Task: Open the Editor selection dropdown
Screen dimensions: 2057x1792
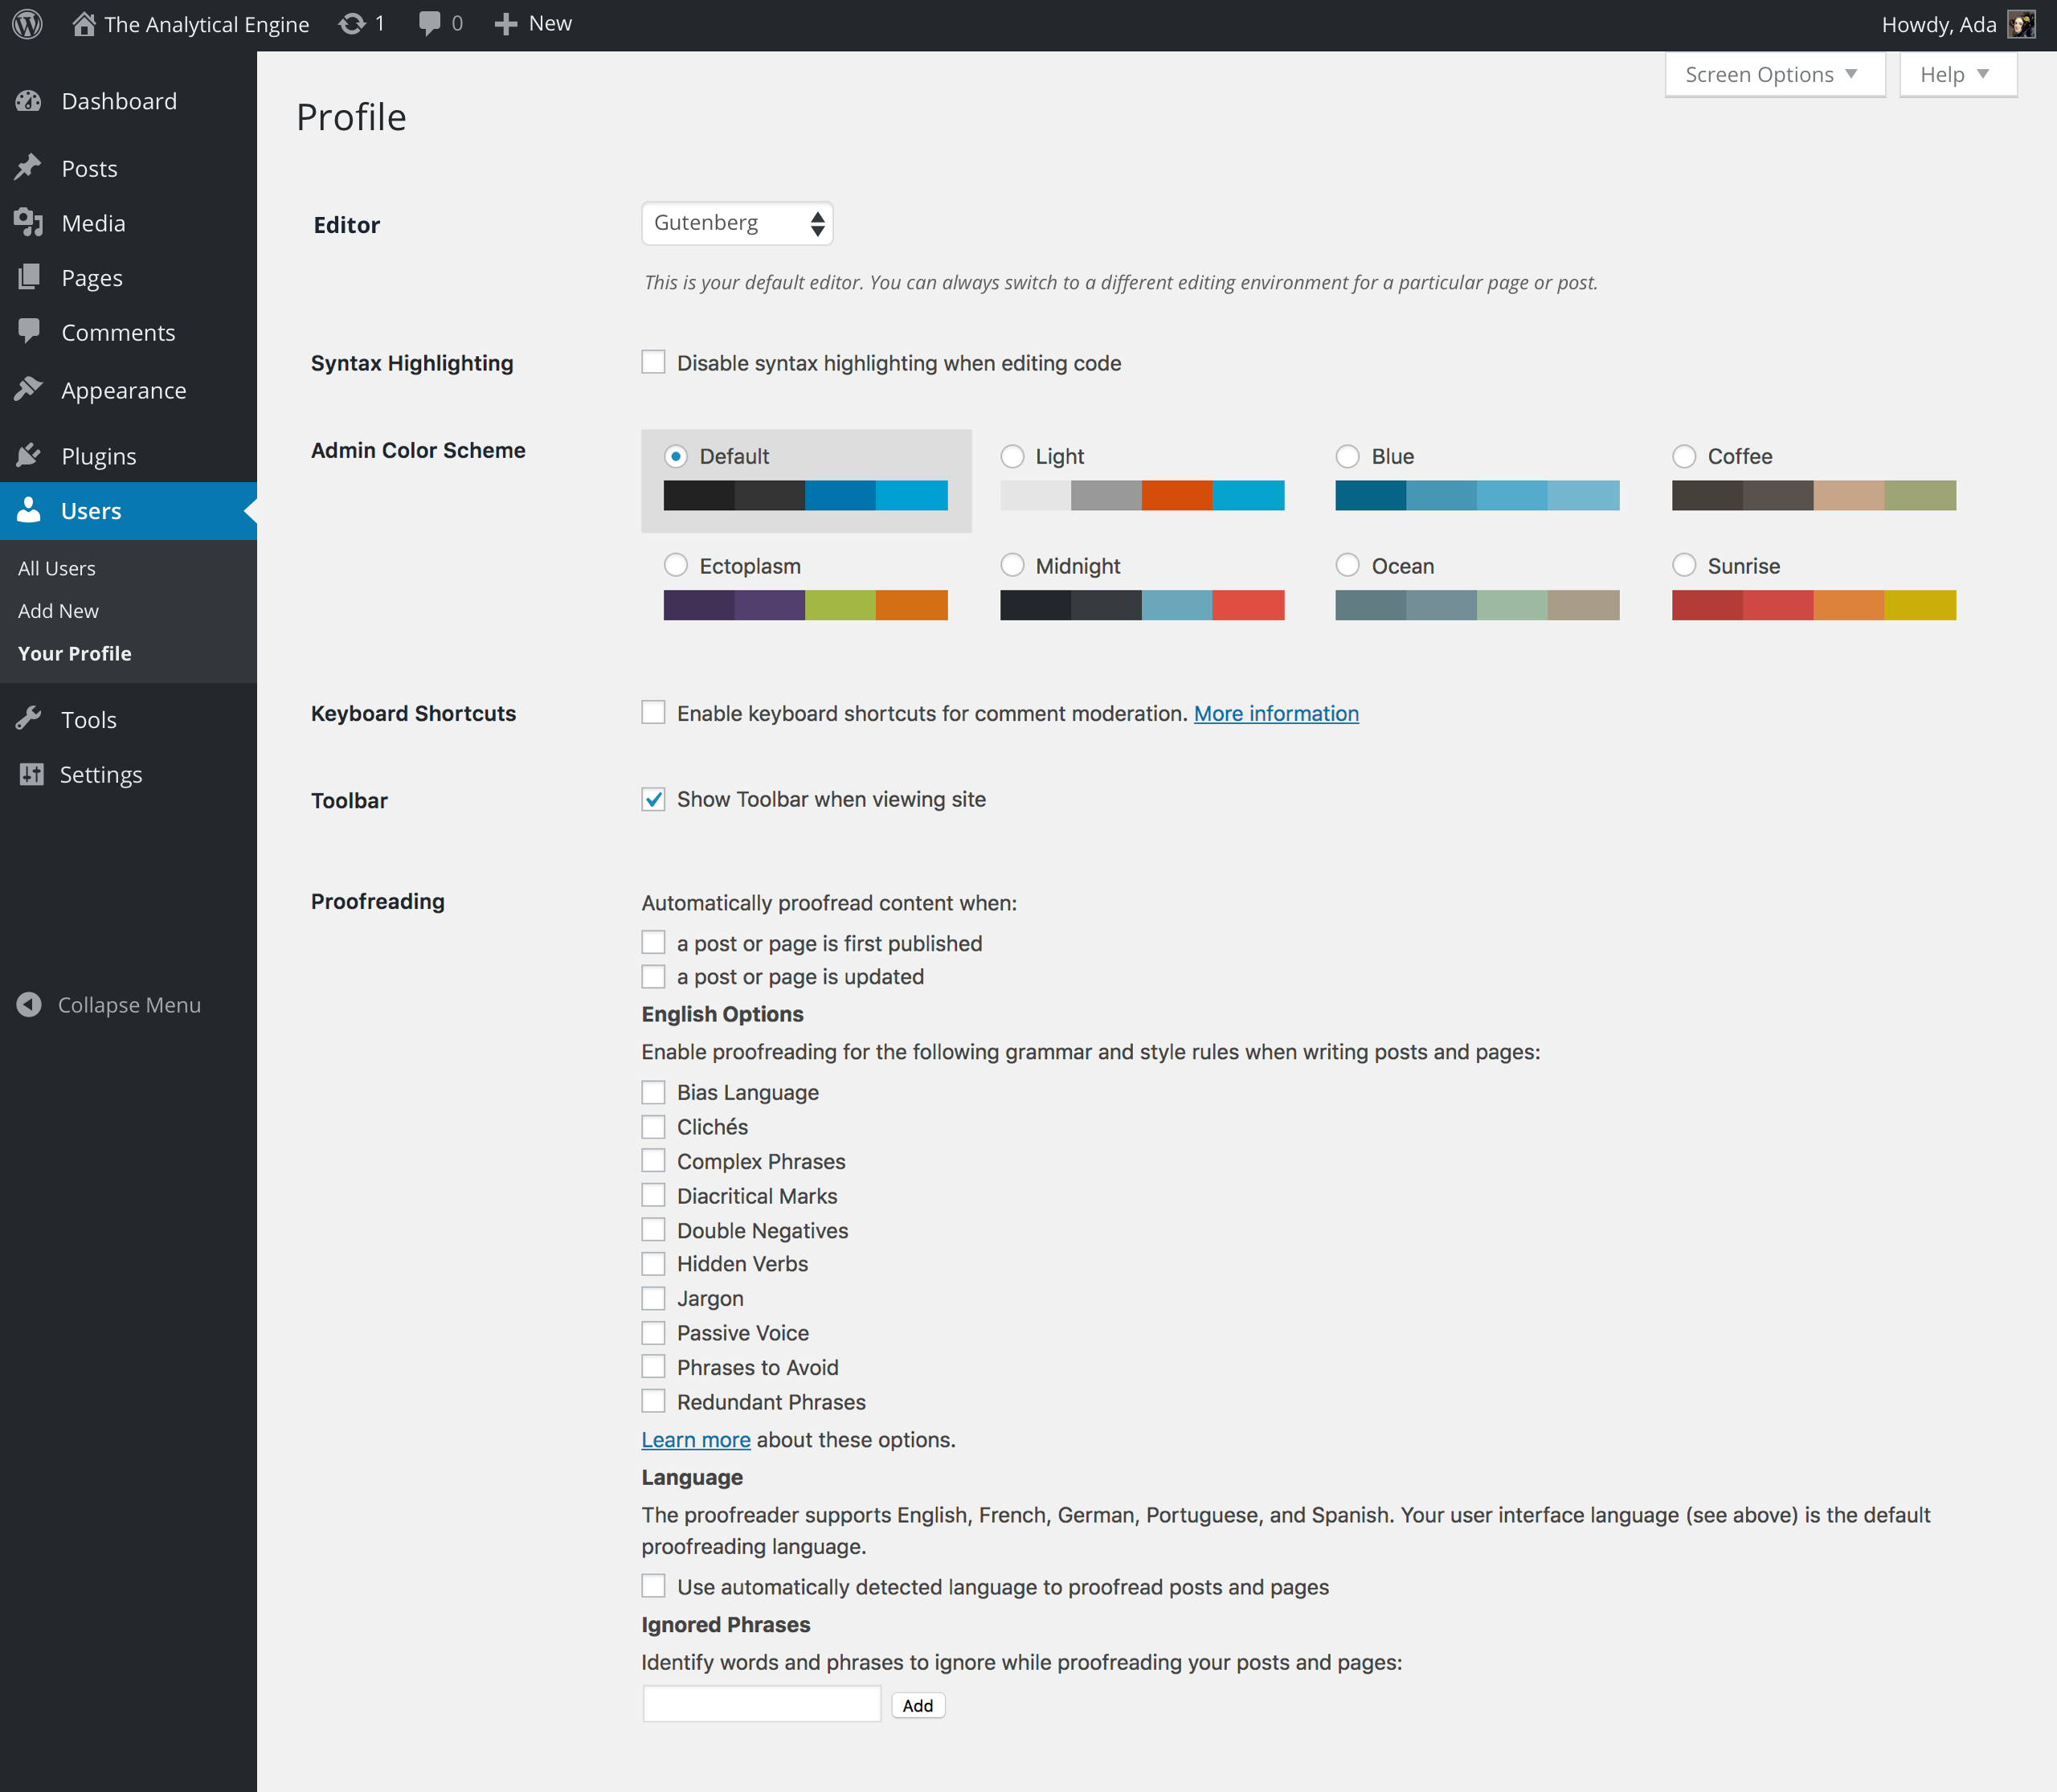Action: 737,222
